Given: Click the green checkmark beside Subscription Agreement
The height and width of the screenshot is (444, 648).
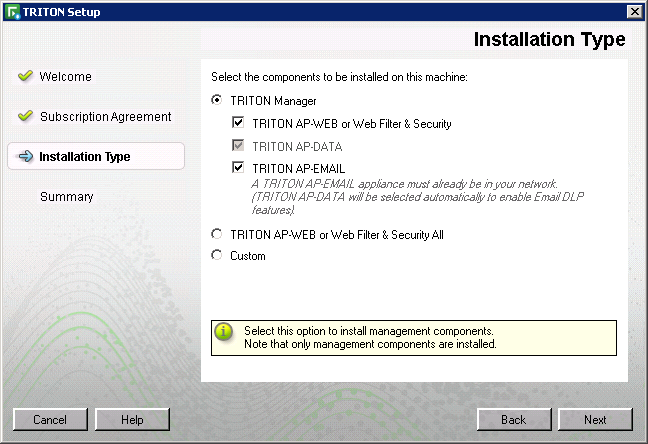Looking at the screenshot, I should coord(26,116).
